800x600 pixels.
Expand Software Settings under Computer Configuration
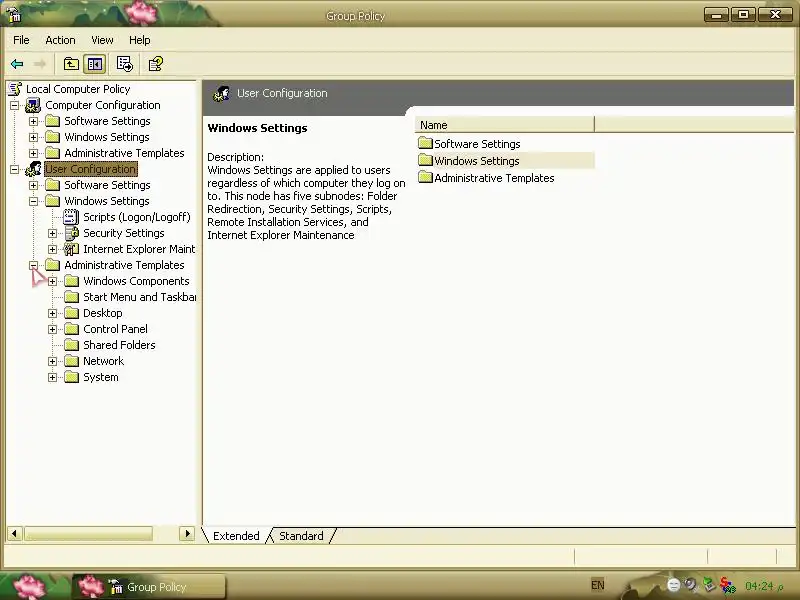pos(33,121)
